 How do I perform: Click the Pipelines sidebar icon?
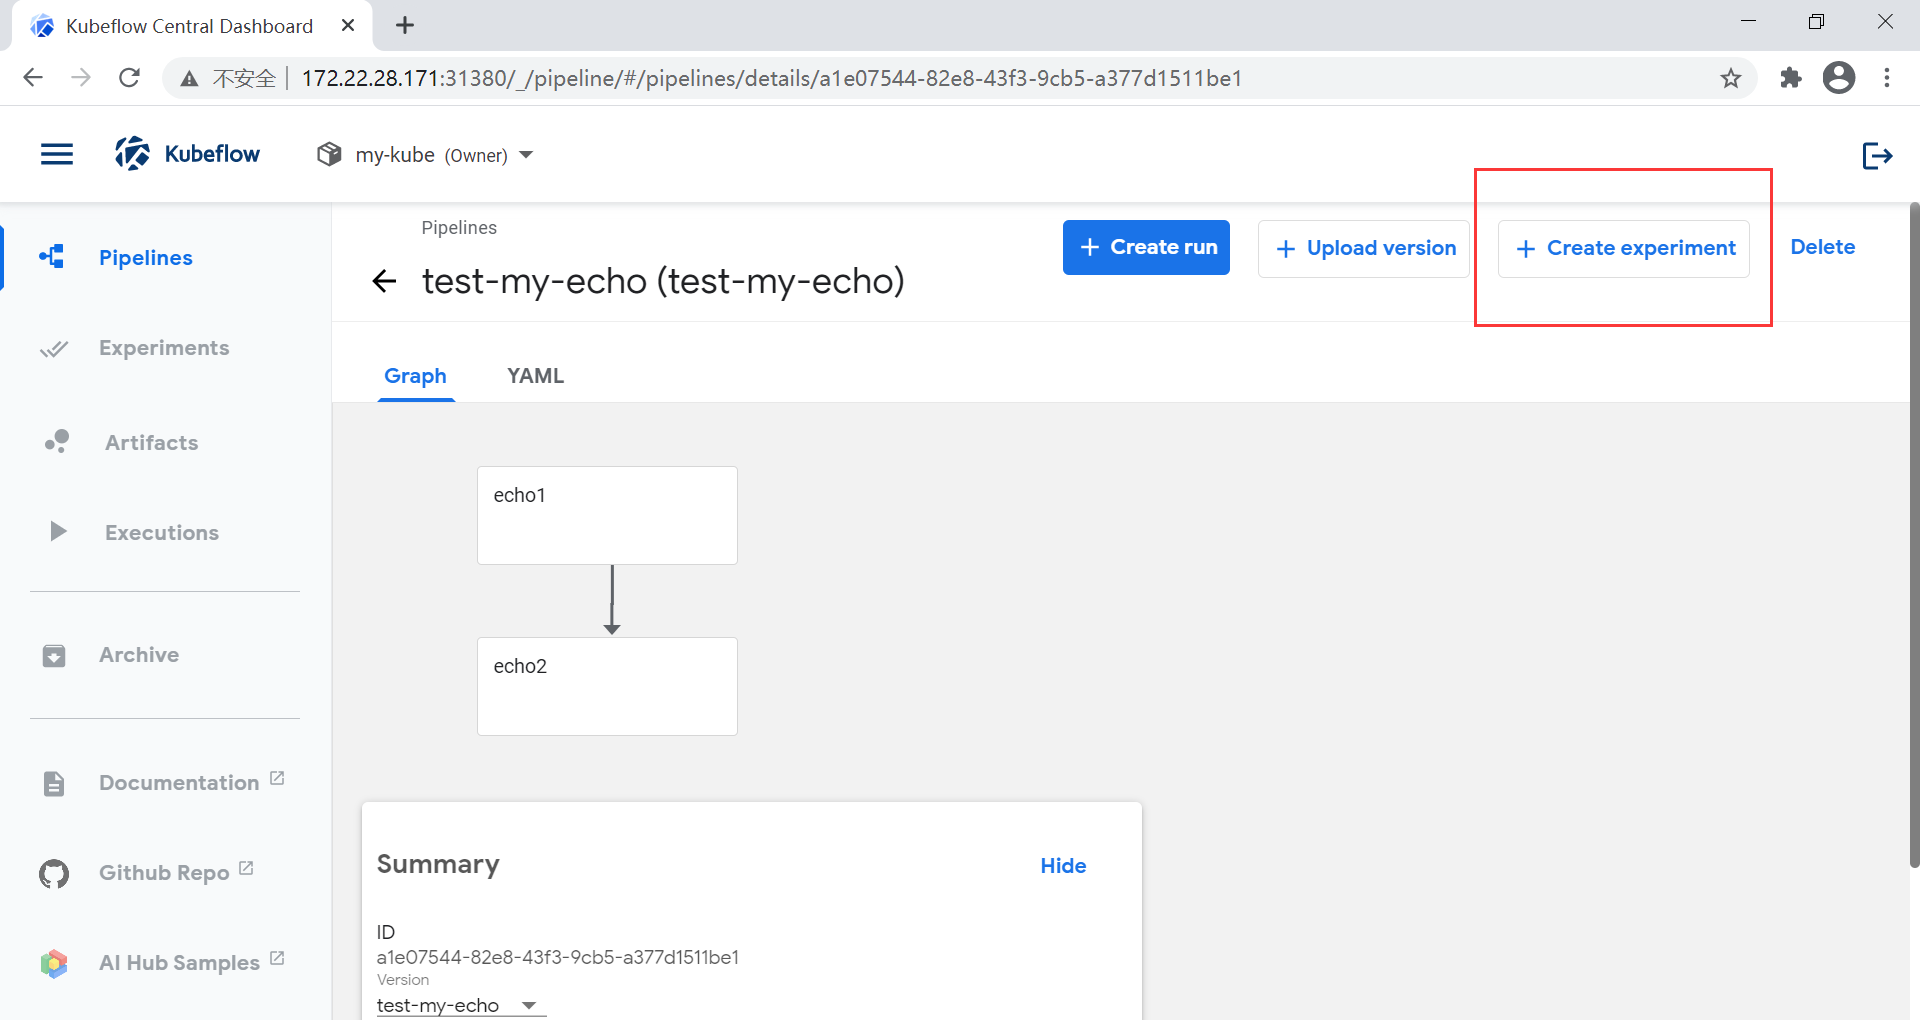tap(52, 257)
